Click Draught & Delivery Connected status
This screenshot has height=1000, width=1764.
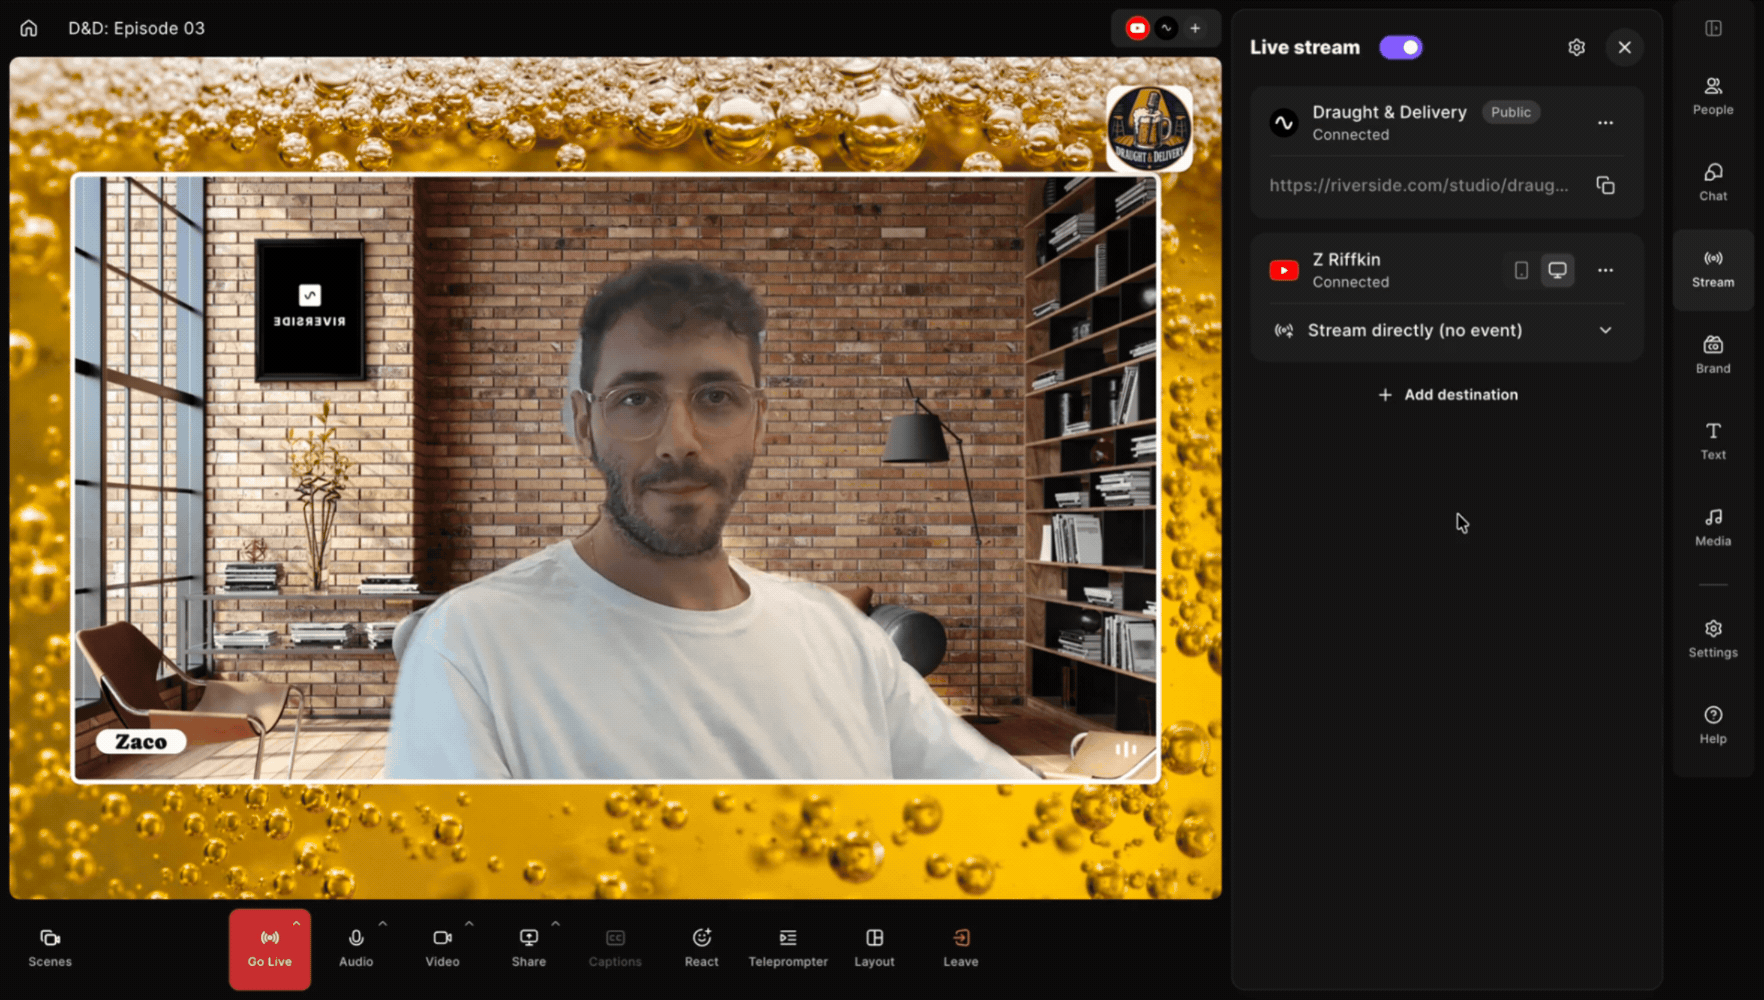1351,135
